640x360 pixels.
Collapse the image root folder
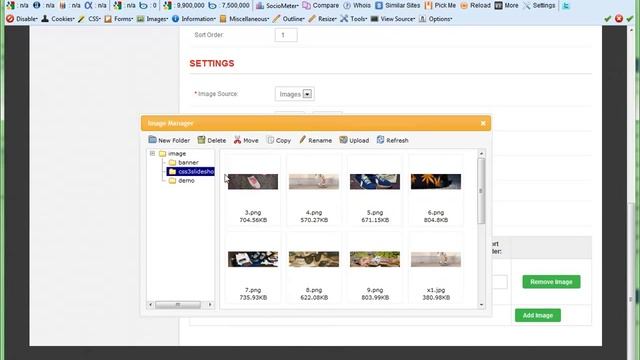click(x=152, y=153)
